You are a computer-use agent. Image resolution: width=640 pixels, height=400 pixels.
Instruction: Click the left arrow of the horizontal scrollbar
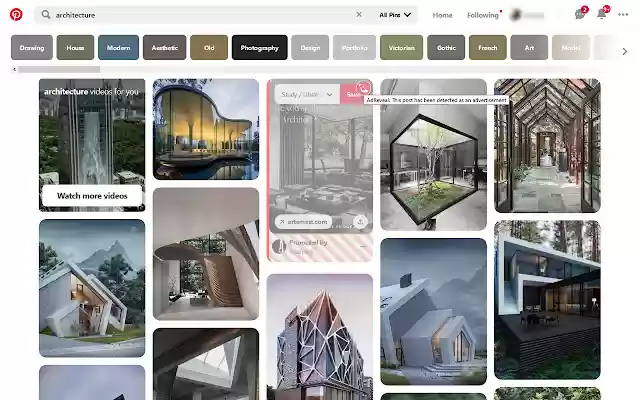point(14,69)
